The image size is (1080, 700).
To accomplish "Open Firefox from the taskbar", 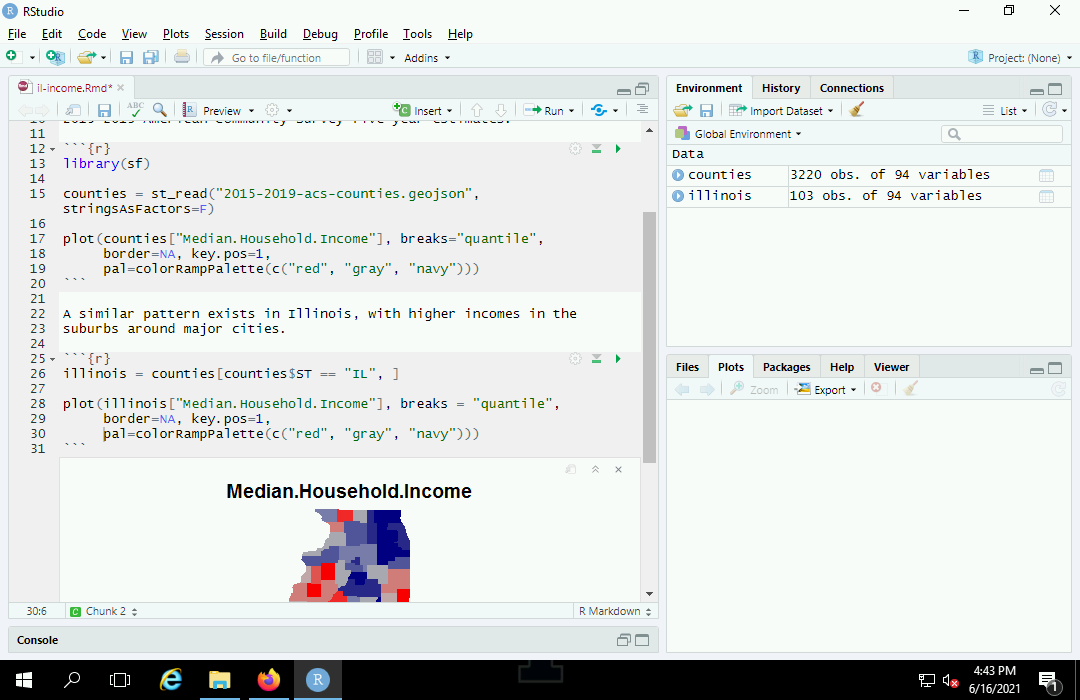I will (x=268, y=680).
